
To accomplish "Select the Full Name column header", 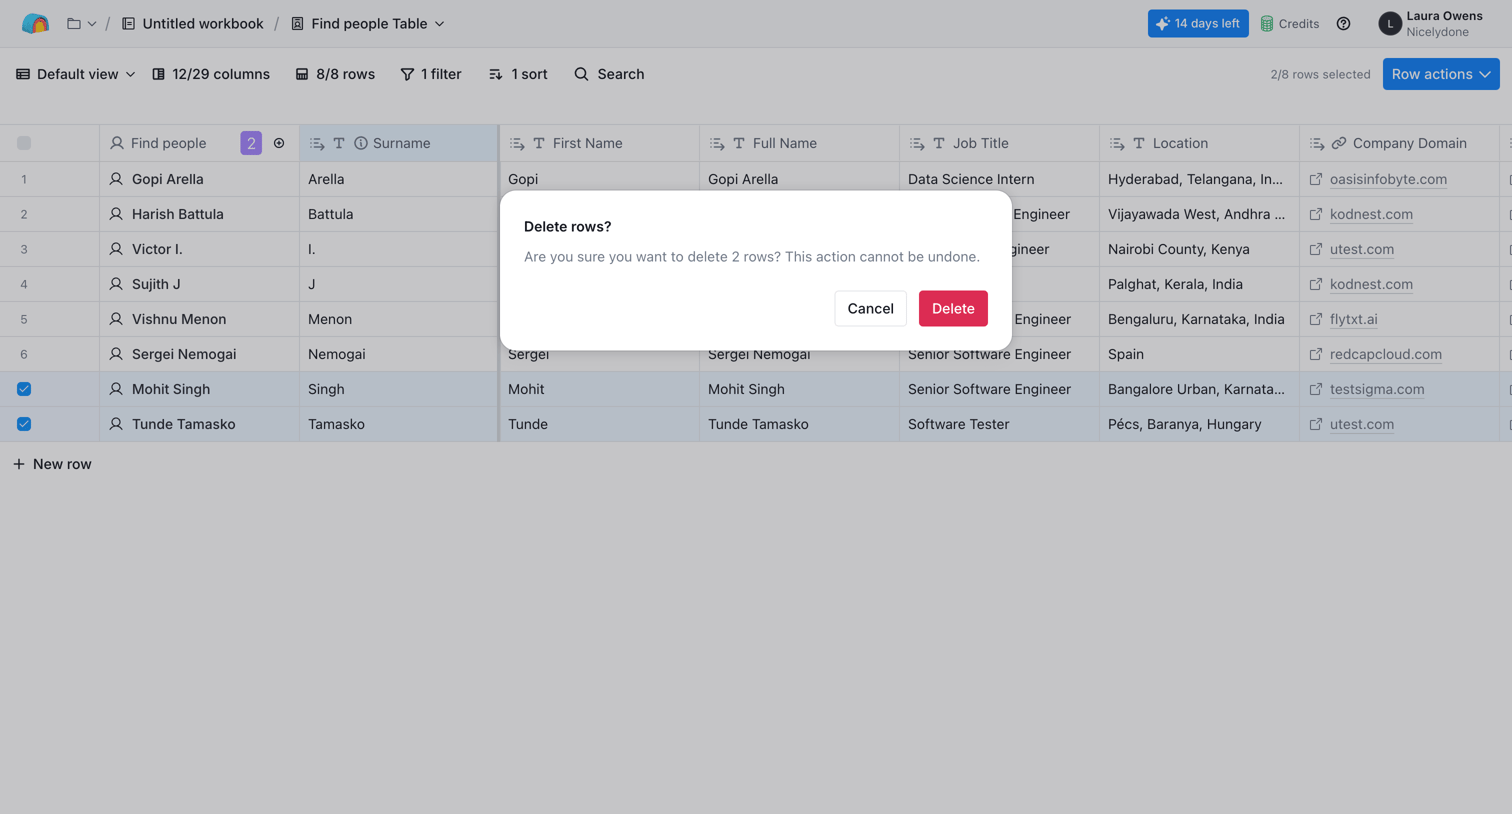I will pos(799,143).
